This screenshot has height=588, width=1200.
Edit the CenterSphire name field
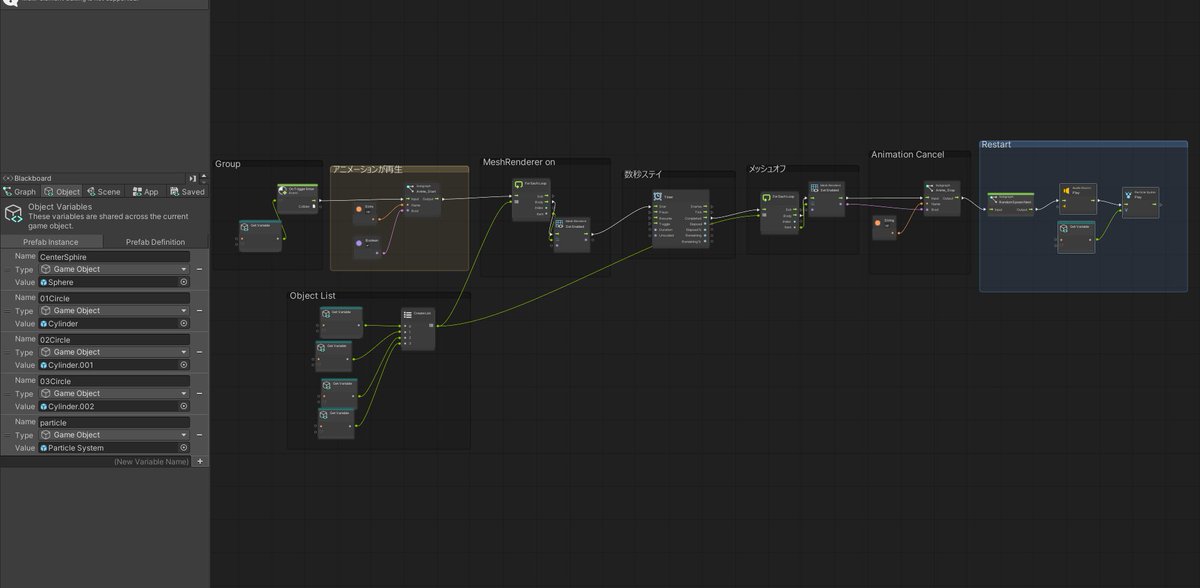point(113,256)
